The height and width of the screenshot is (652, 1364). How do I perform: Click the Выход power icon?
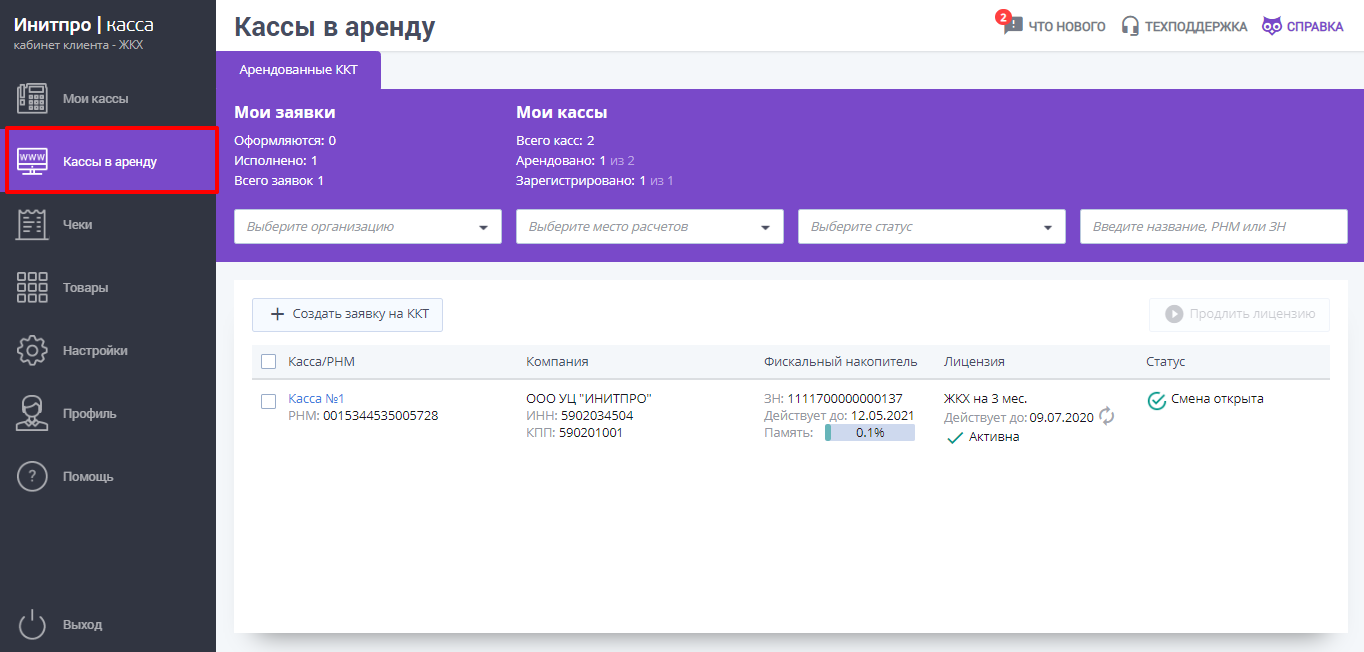coord(32,625)
